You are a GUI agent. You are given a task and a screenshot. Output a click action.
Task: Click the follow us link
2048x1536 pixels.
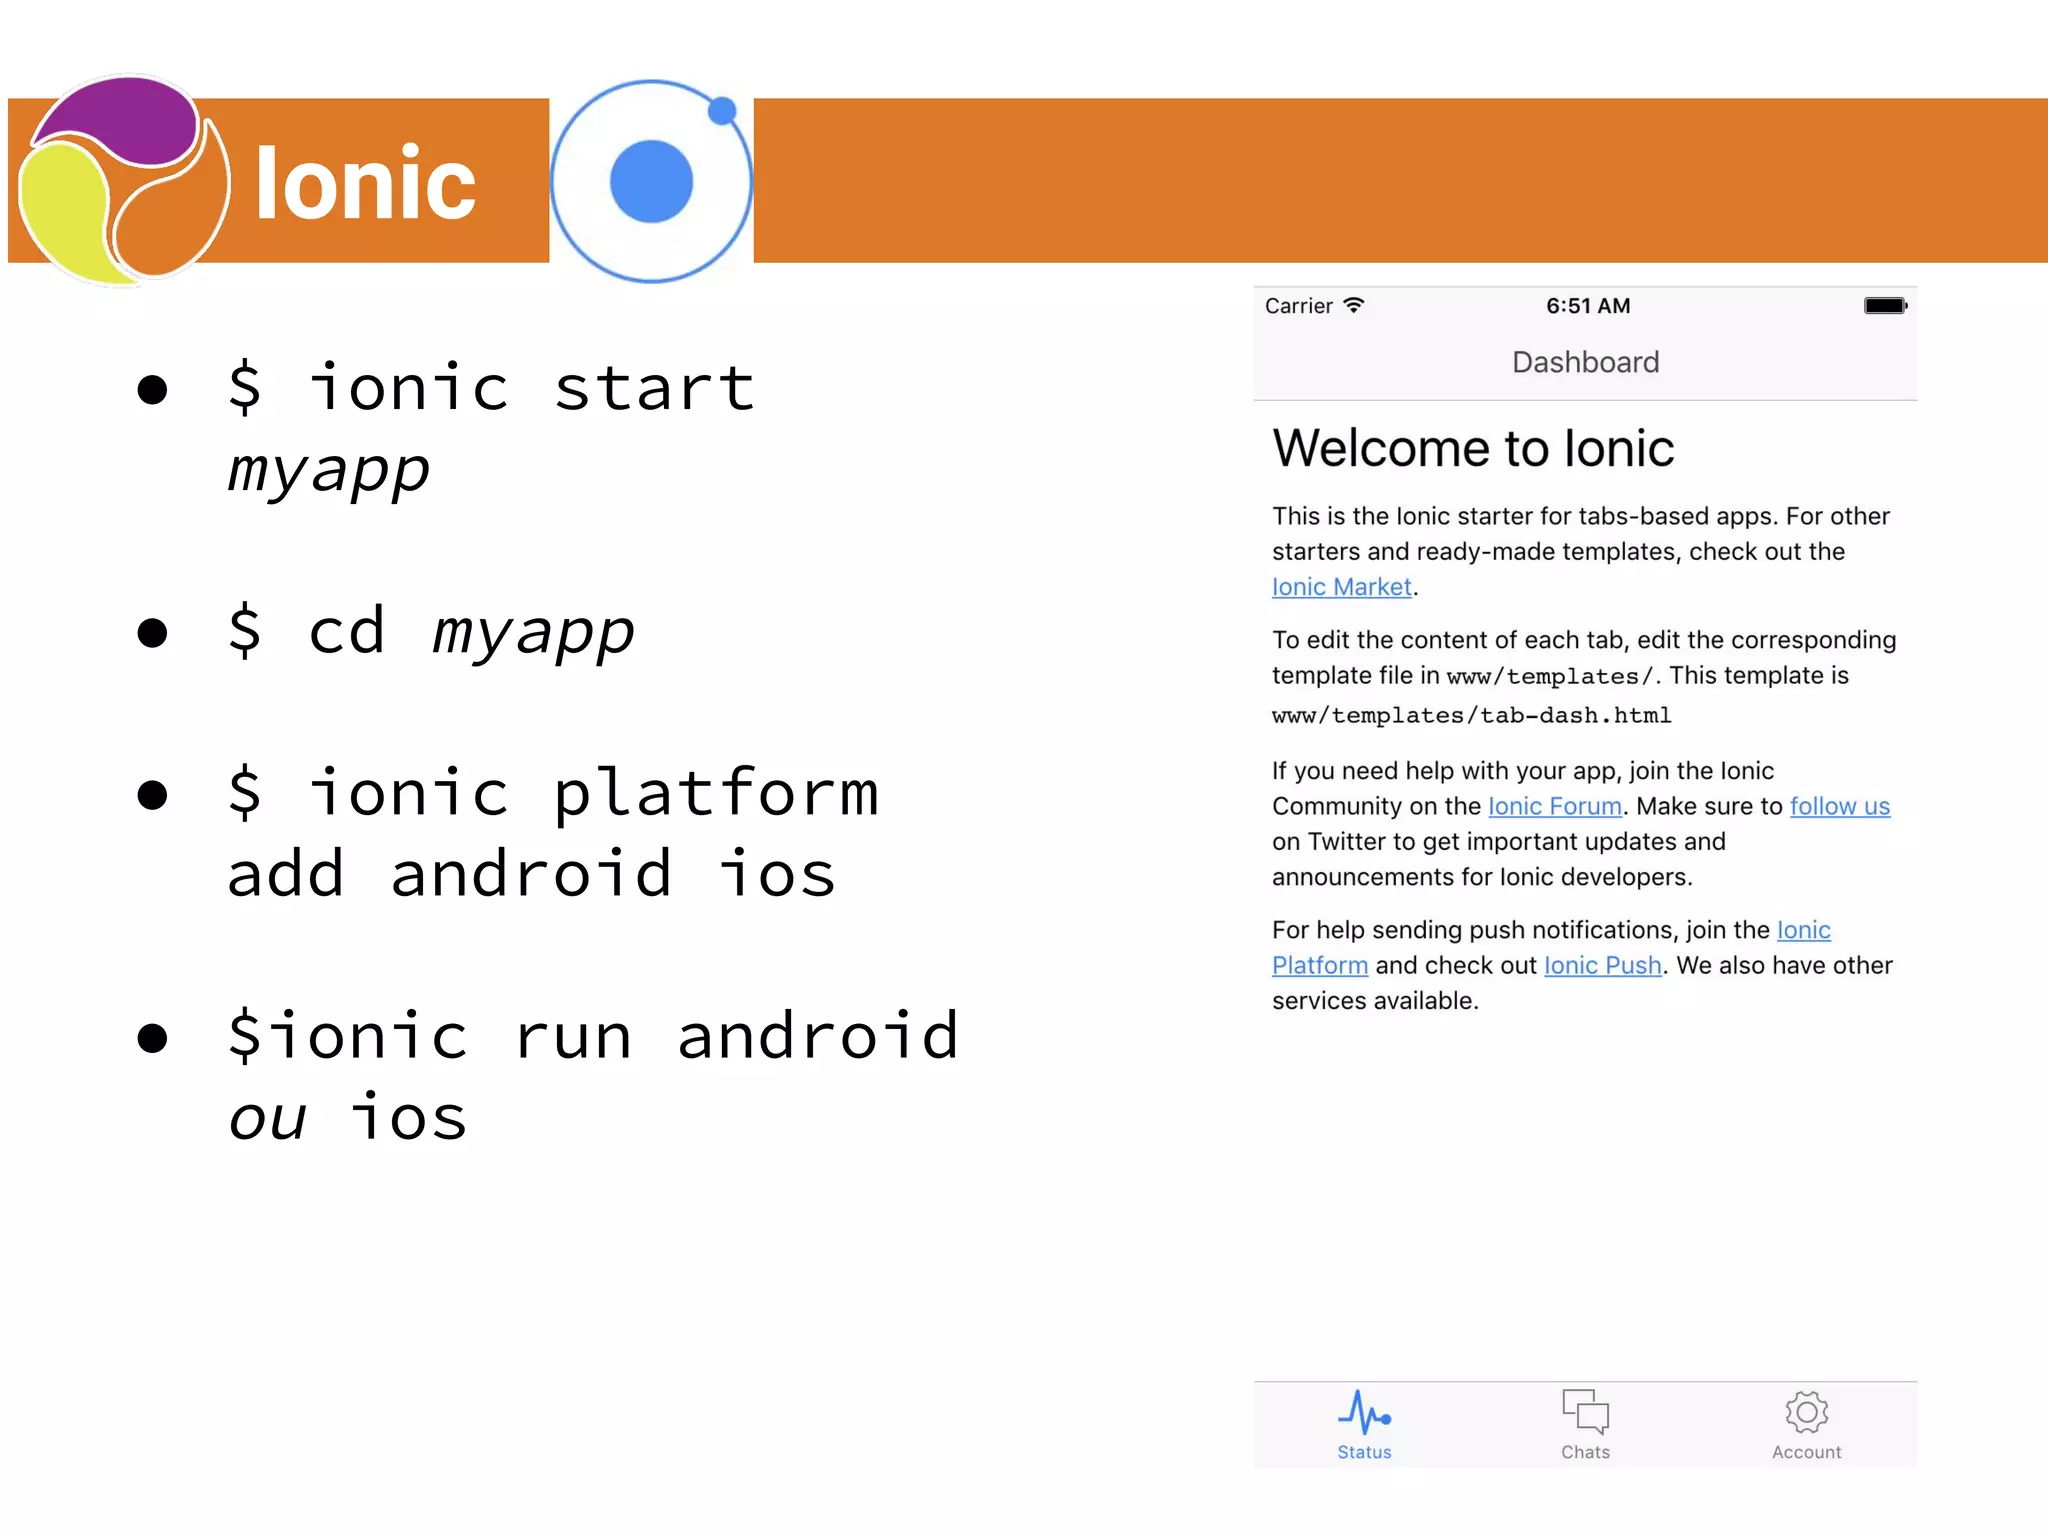[1839, 806]
